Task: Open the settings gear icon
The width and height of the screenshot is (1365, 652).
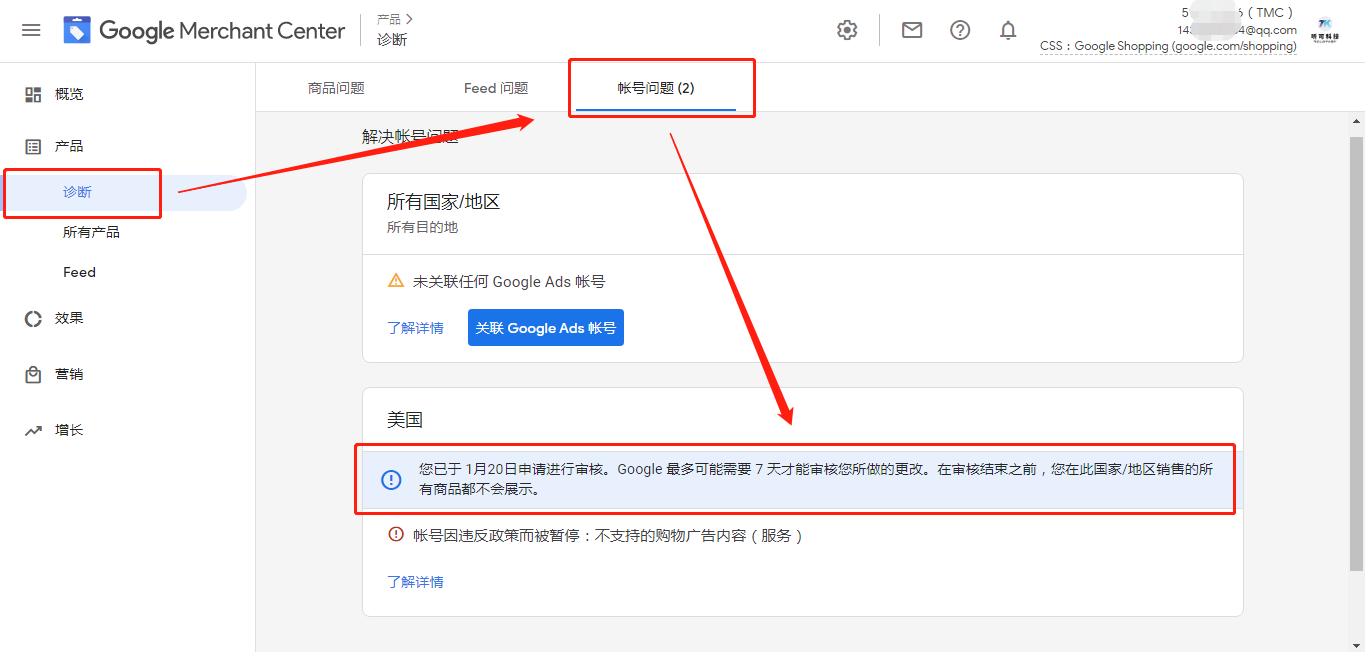Action: click(x=847, y=30)
